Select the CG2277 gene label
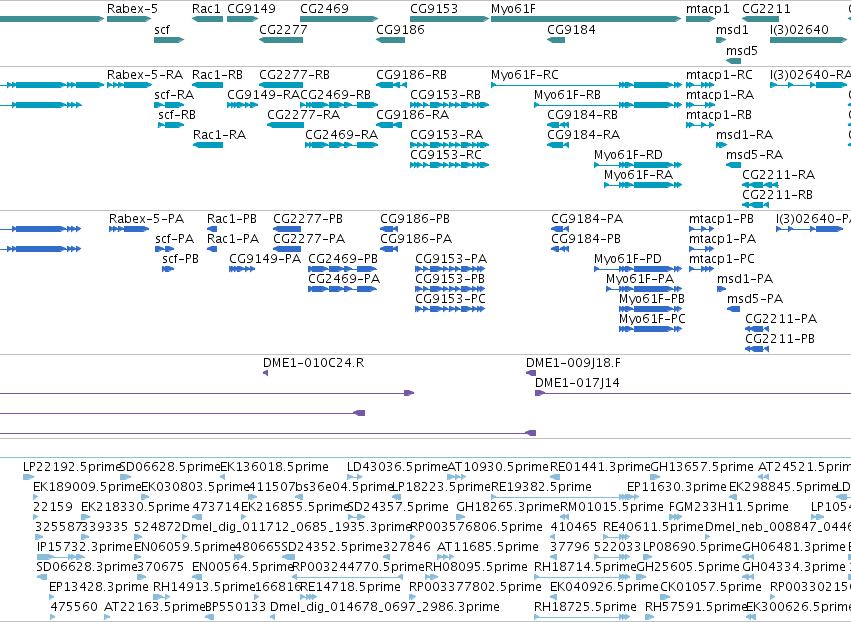 pos(283,29)
